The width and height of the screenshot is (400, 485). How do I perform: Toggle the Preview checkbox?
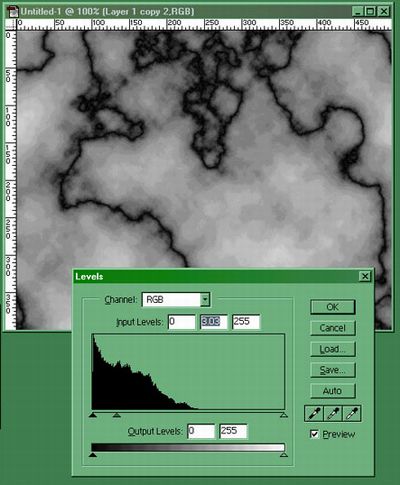click(x=314, y=434)
